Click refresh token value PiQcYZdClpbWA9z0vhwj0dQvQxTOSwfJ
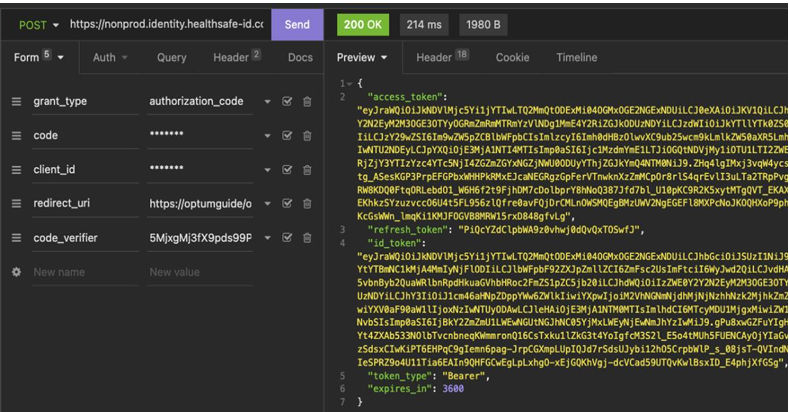Image resolution: width=789 pixels, height=412 pixels. tap(548, 230)
